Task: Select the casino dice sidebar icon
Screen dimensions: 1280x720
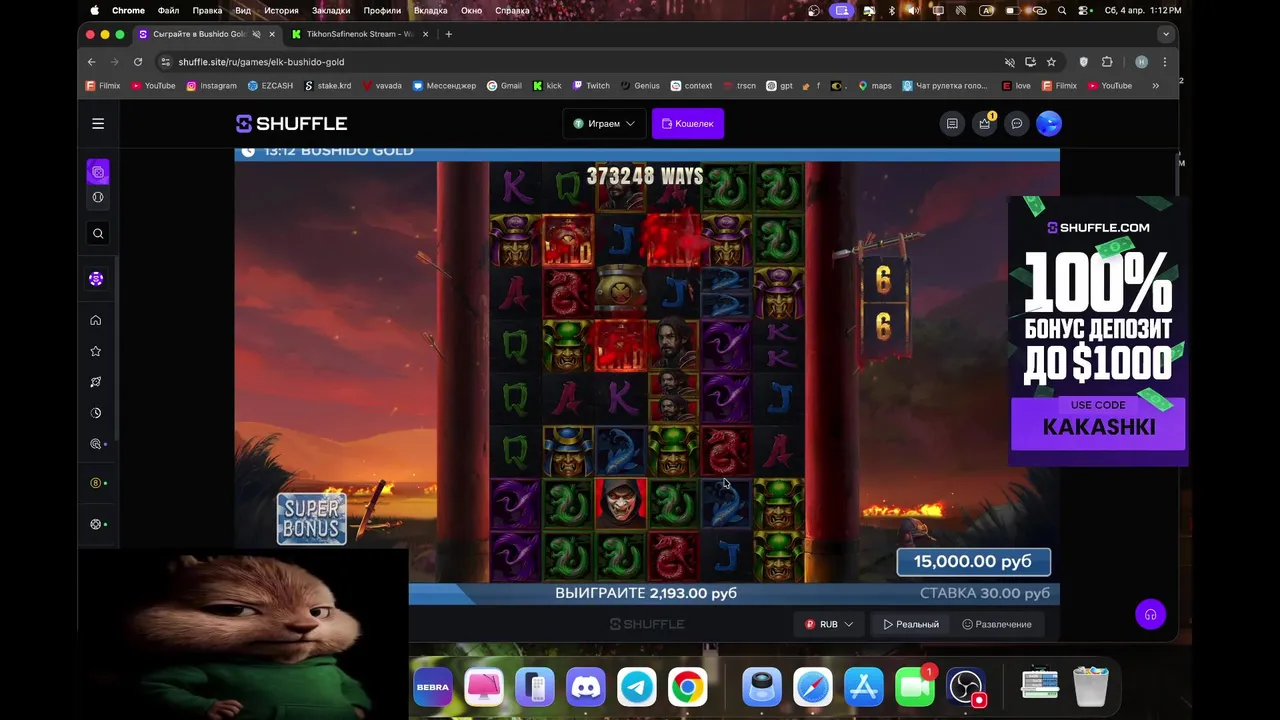Action: point(98,172)
